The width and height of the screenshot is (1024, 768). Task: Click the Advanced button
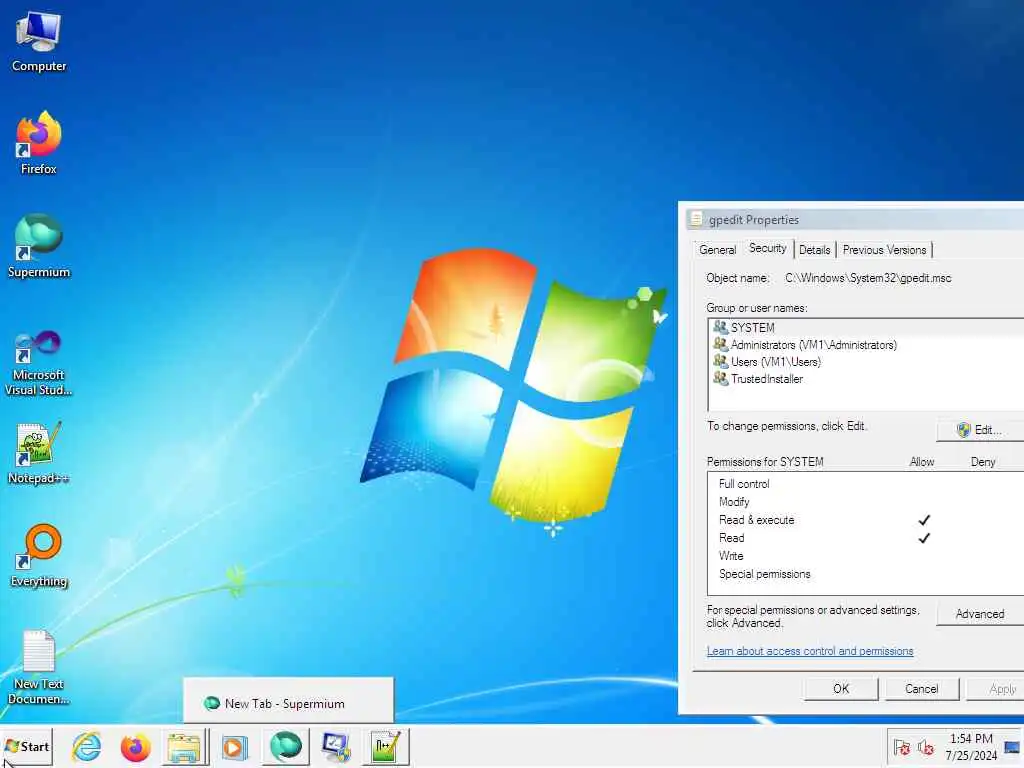(980, 614)
